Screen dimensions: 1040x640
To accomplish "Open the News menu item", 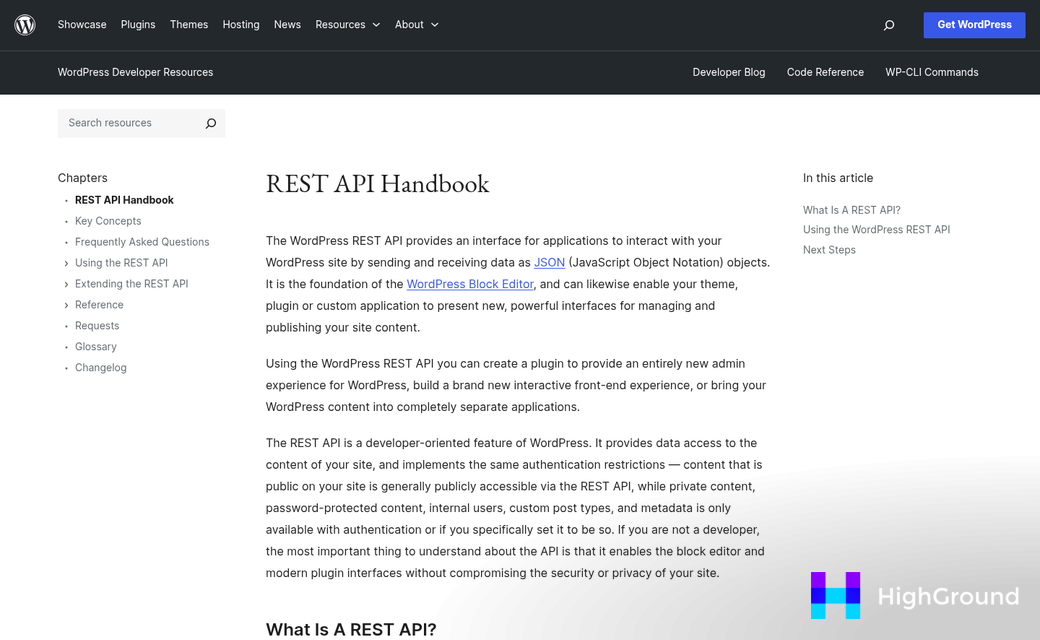I will coord(287,25).
